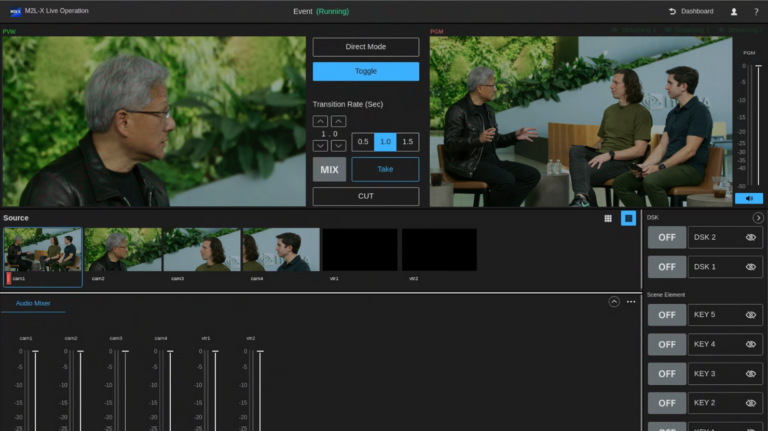Click the M2L-X app logo
The width and height of the screenshot is (768, 431).
click(x=17, y=11)
